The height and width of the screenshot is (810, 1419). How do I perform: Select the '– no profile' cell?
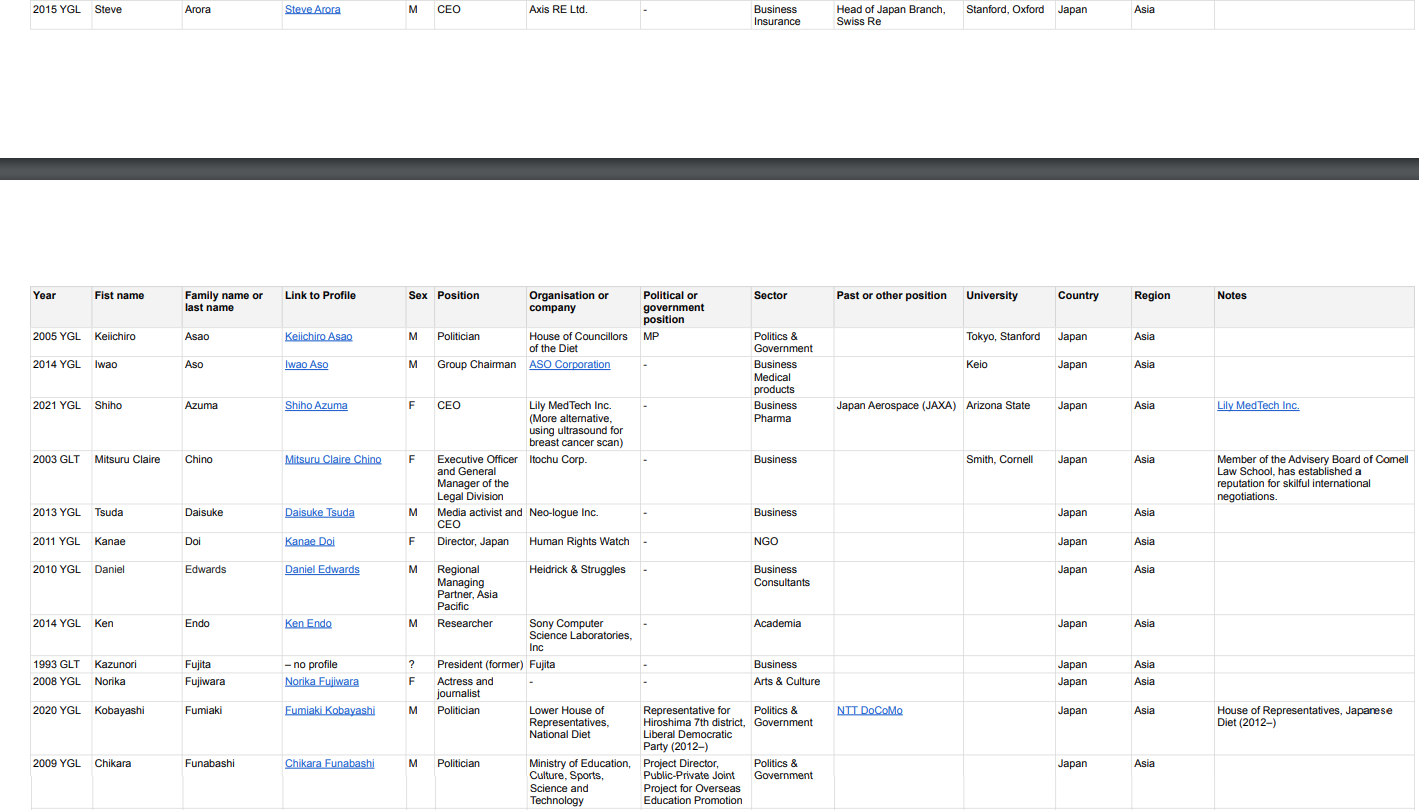pyautogui.click(x=344, y=664)
